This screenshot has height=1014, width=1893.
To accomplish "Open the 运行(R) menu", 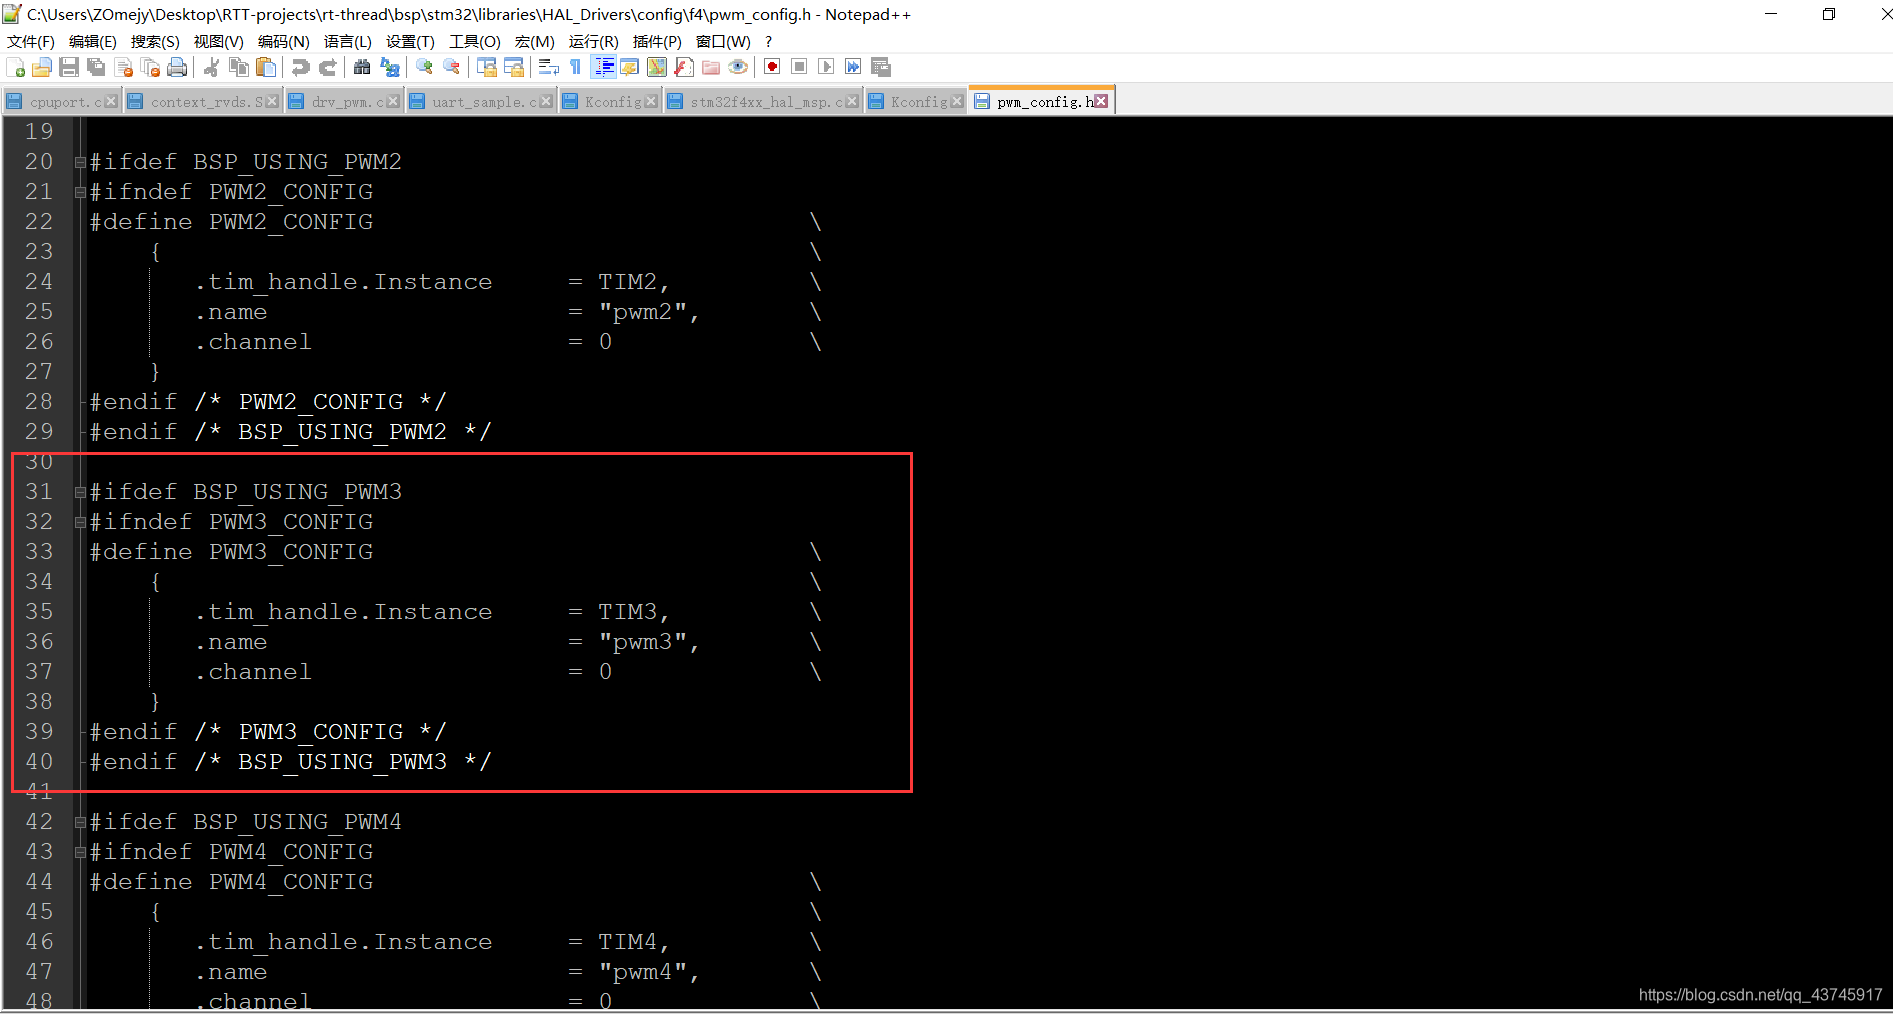I will (x=593, y=41).
